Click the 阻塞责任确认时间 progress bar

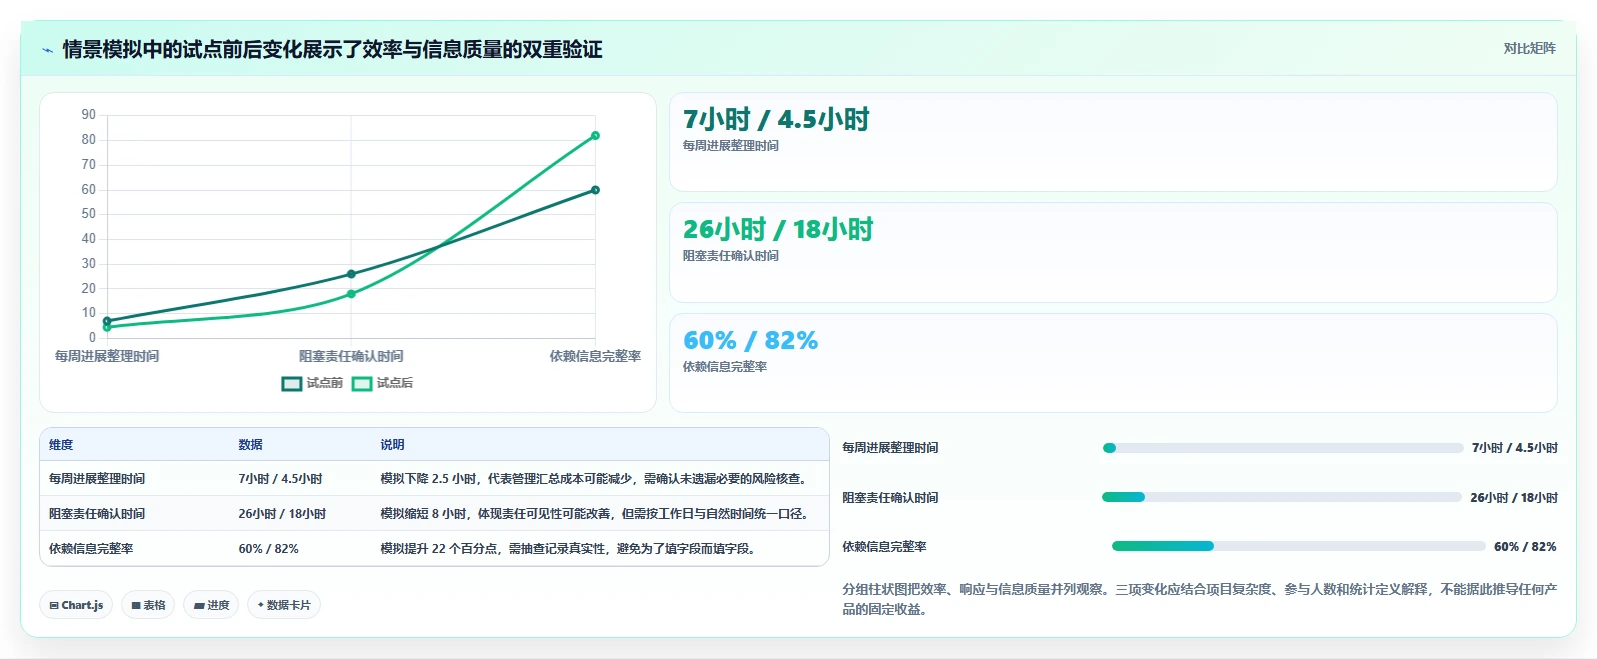click(x=1281, y=497)
